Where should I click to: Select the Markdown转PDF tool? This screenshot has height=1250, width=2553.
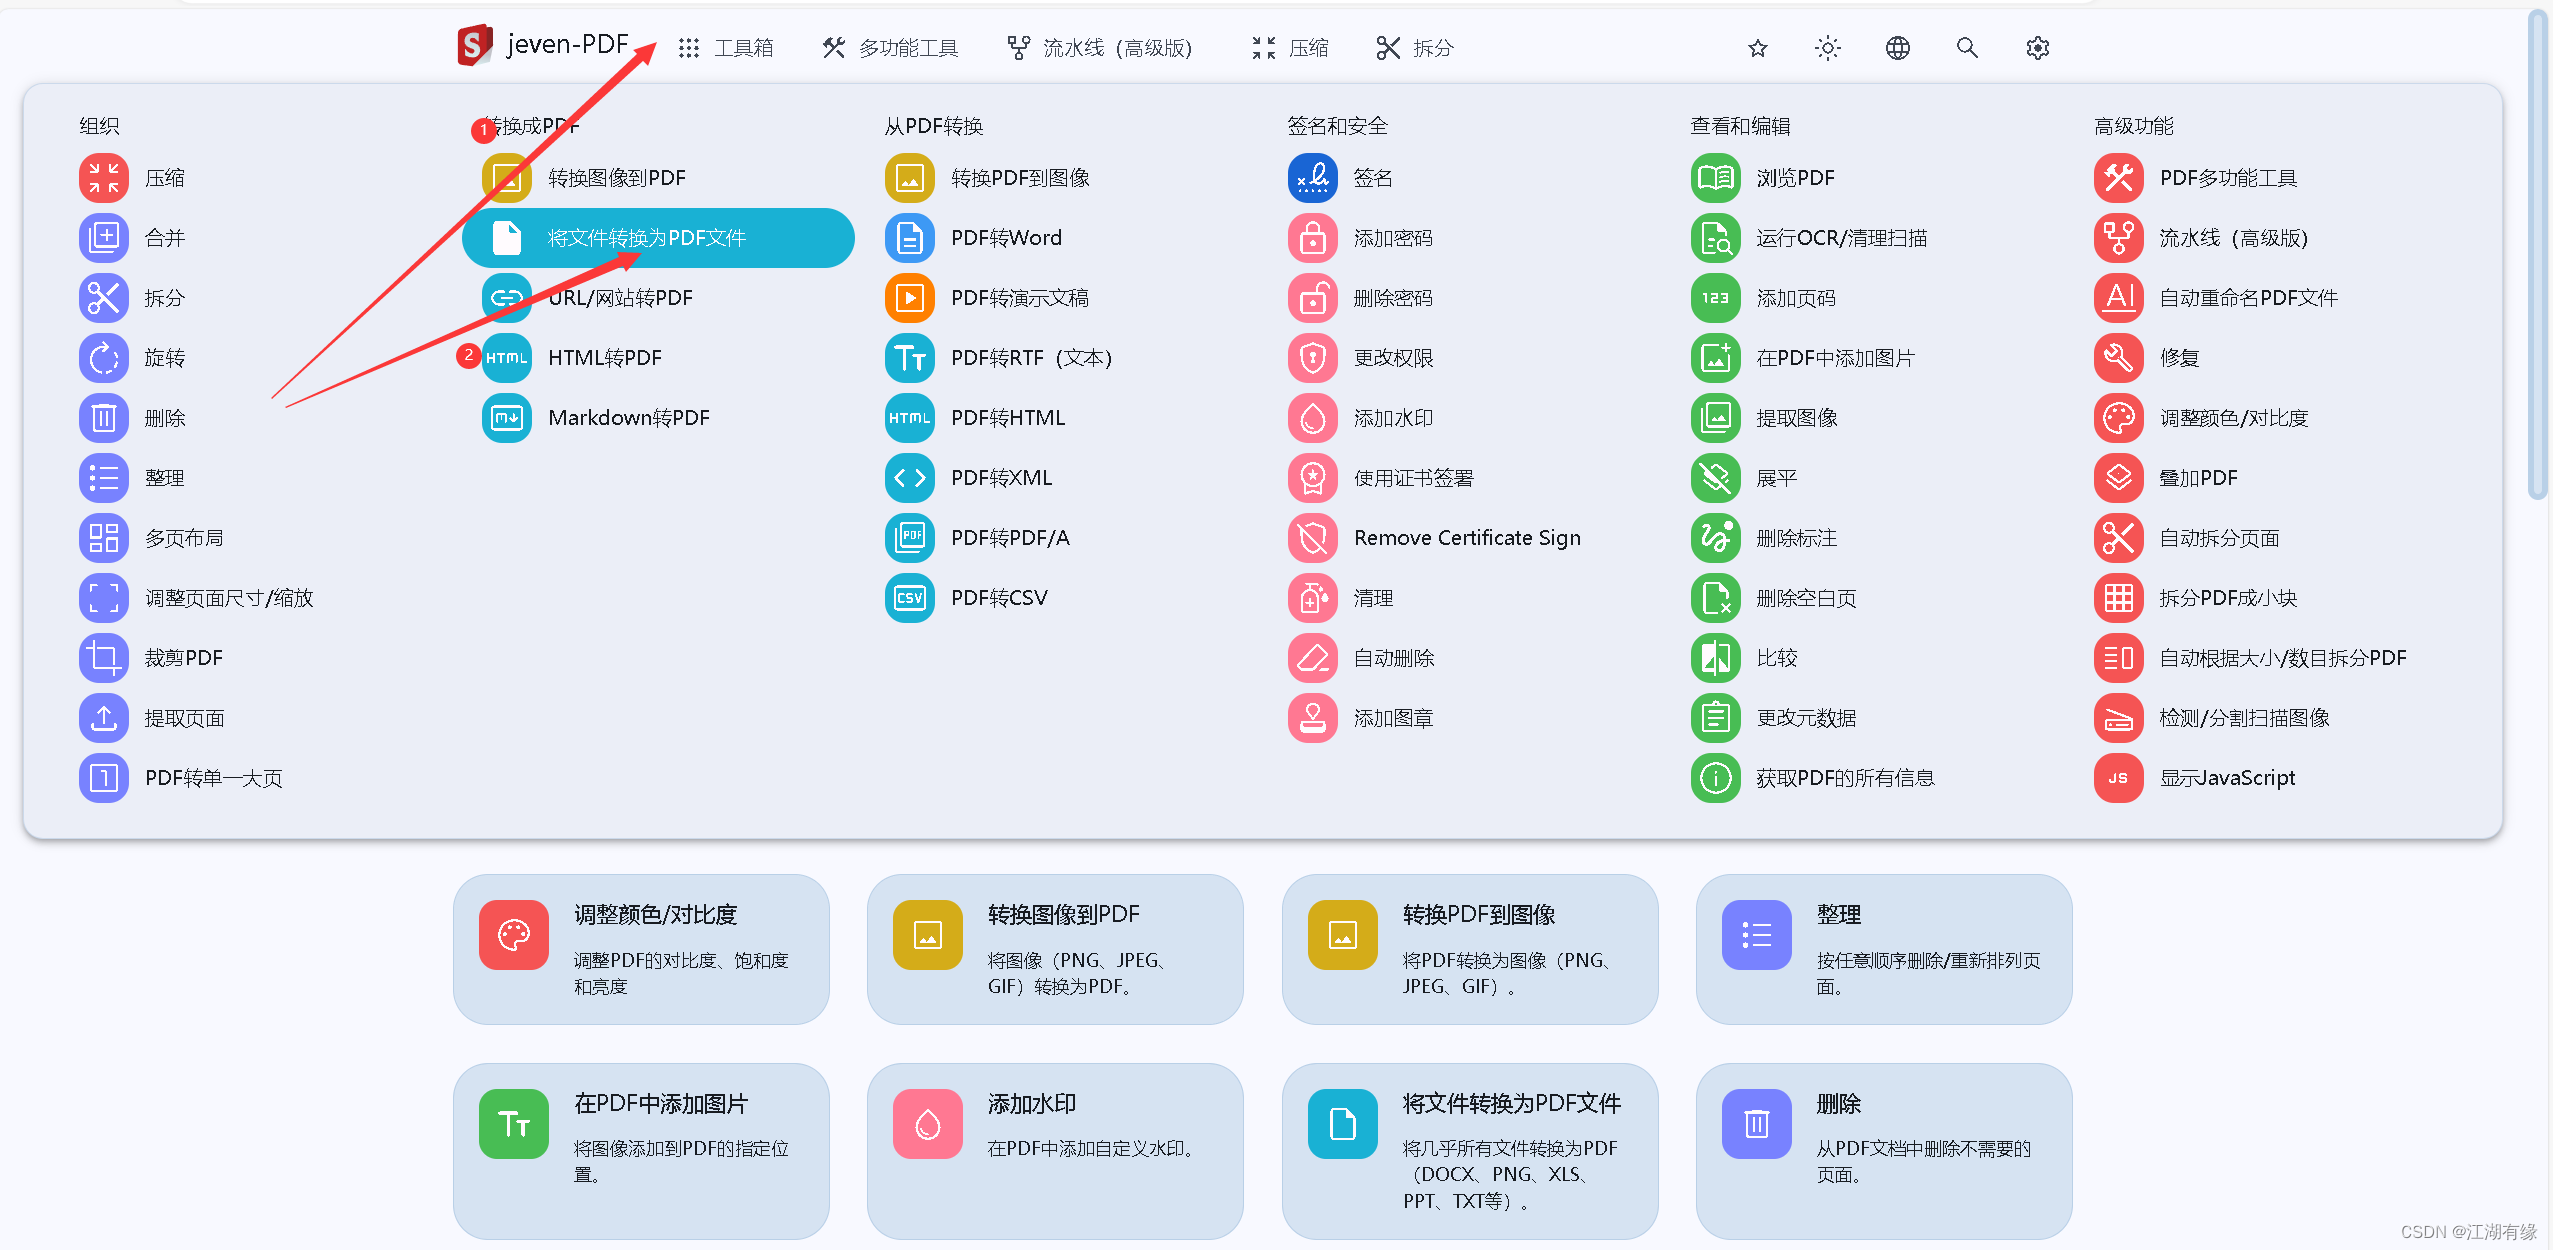click(x=627, y=418)
